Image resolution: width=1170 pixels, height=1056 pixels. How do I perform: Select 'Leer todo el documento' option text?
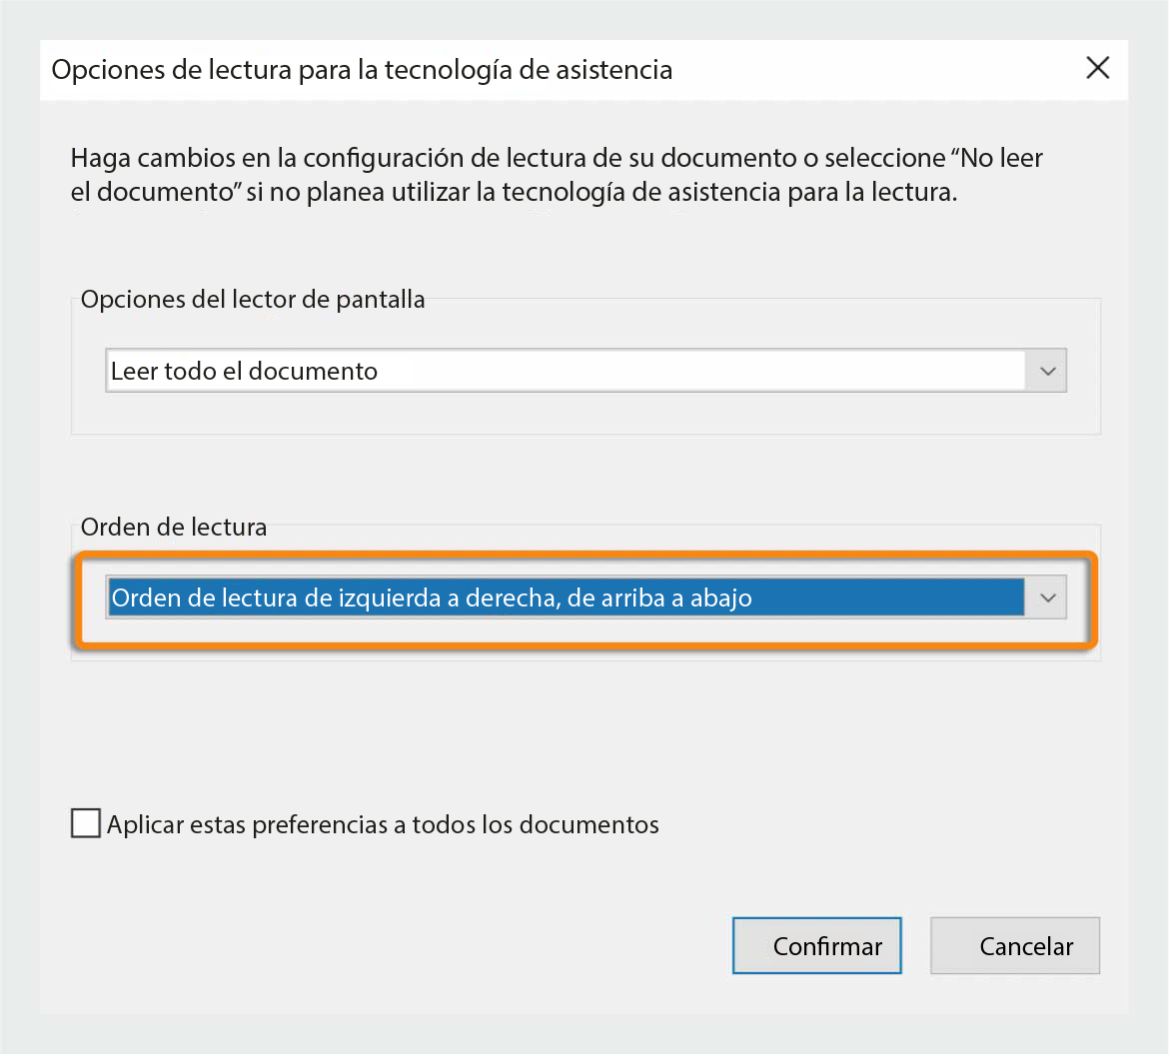(x=245, y=370)
